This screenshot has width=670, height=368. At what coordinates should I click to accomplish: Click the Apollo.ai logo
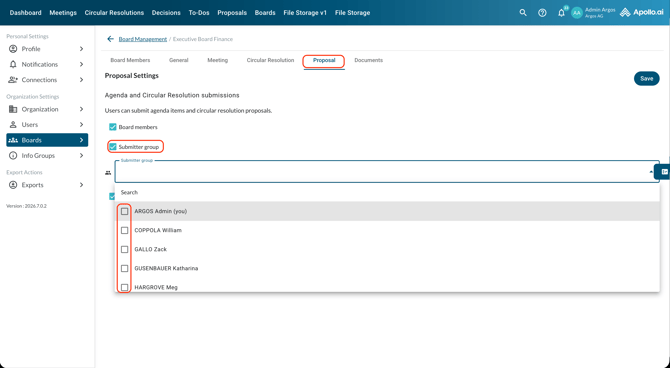tap(641, 12)
